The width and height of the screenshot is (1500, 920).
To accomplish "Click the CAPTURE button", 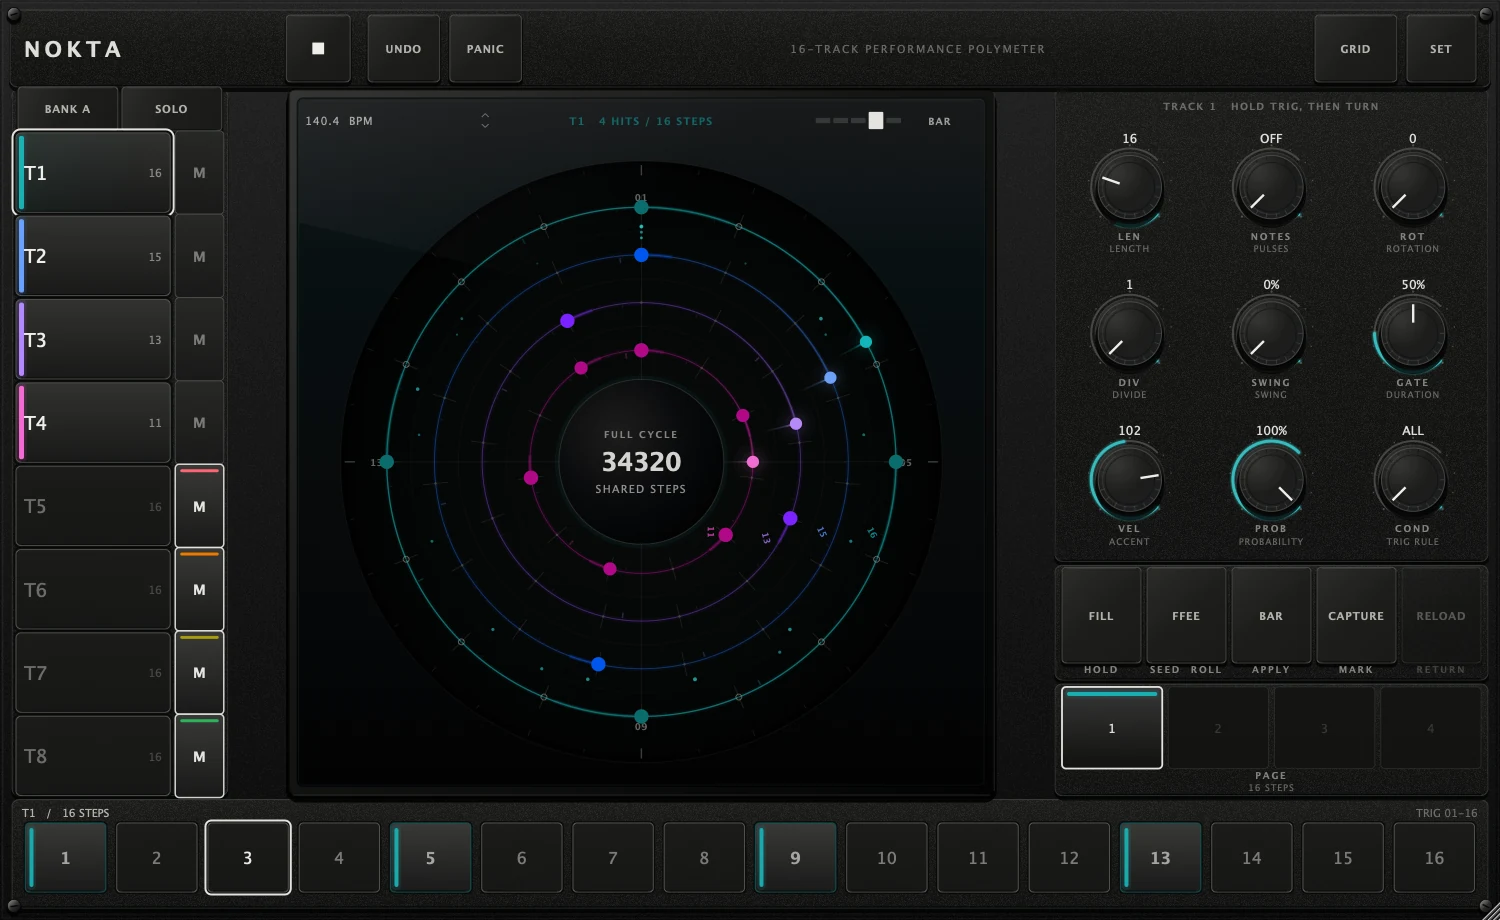I will (x=1356, y=616).
